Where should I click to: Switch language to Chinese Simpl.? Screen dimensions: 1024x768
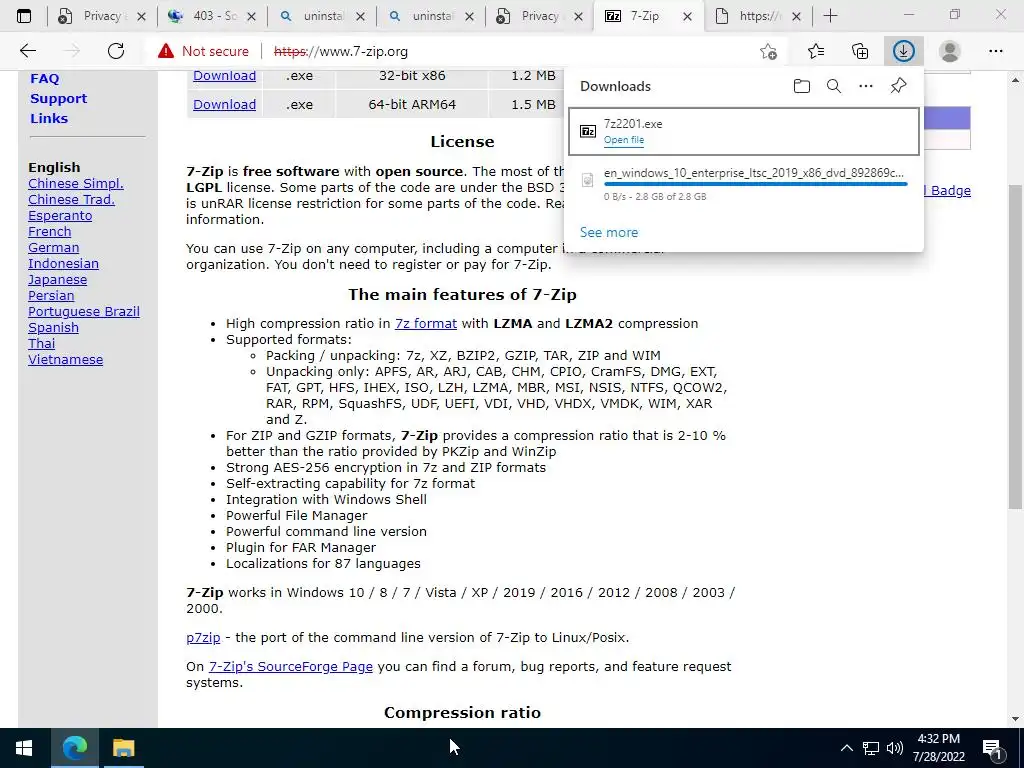(76, 184)
